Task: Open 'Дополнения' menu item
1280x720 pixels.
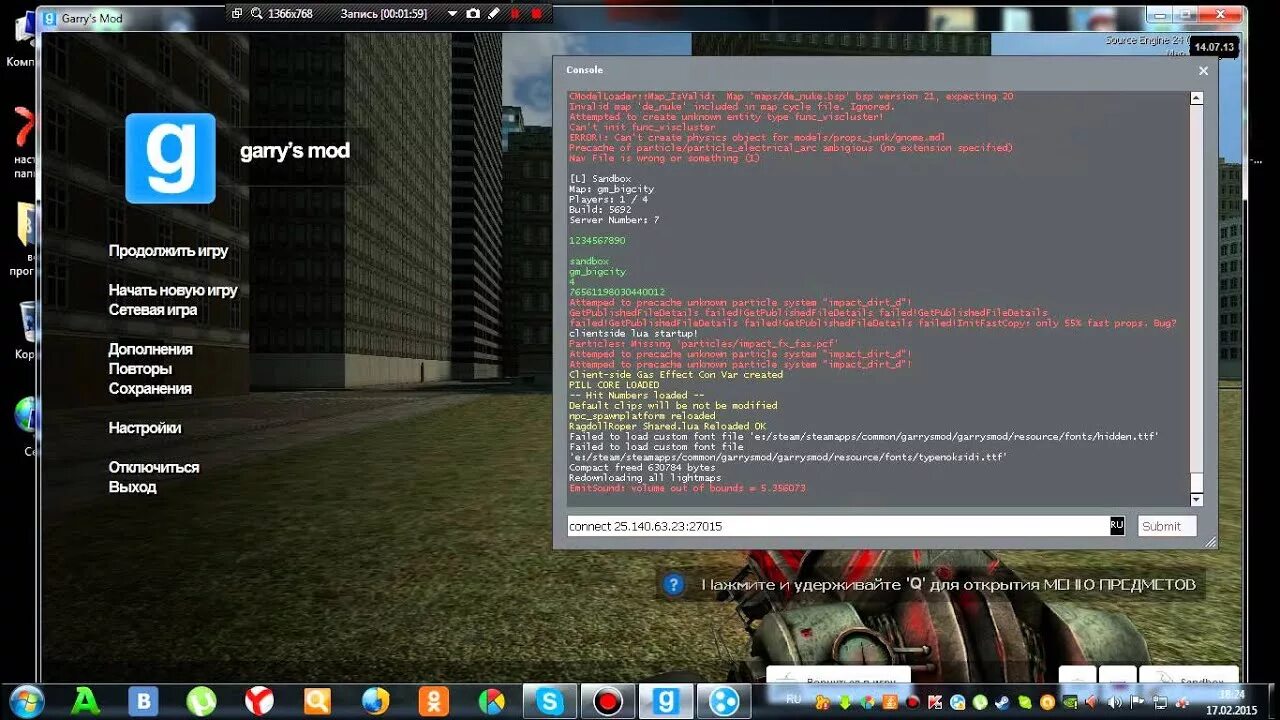Action: [x=151, y=349]
